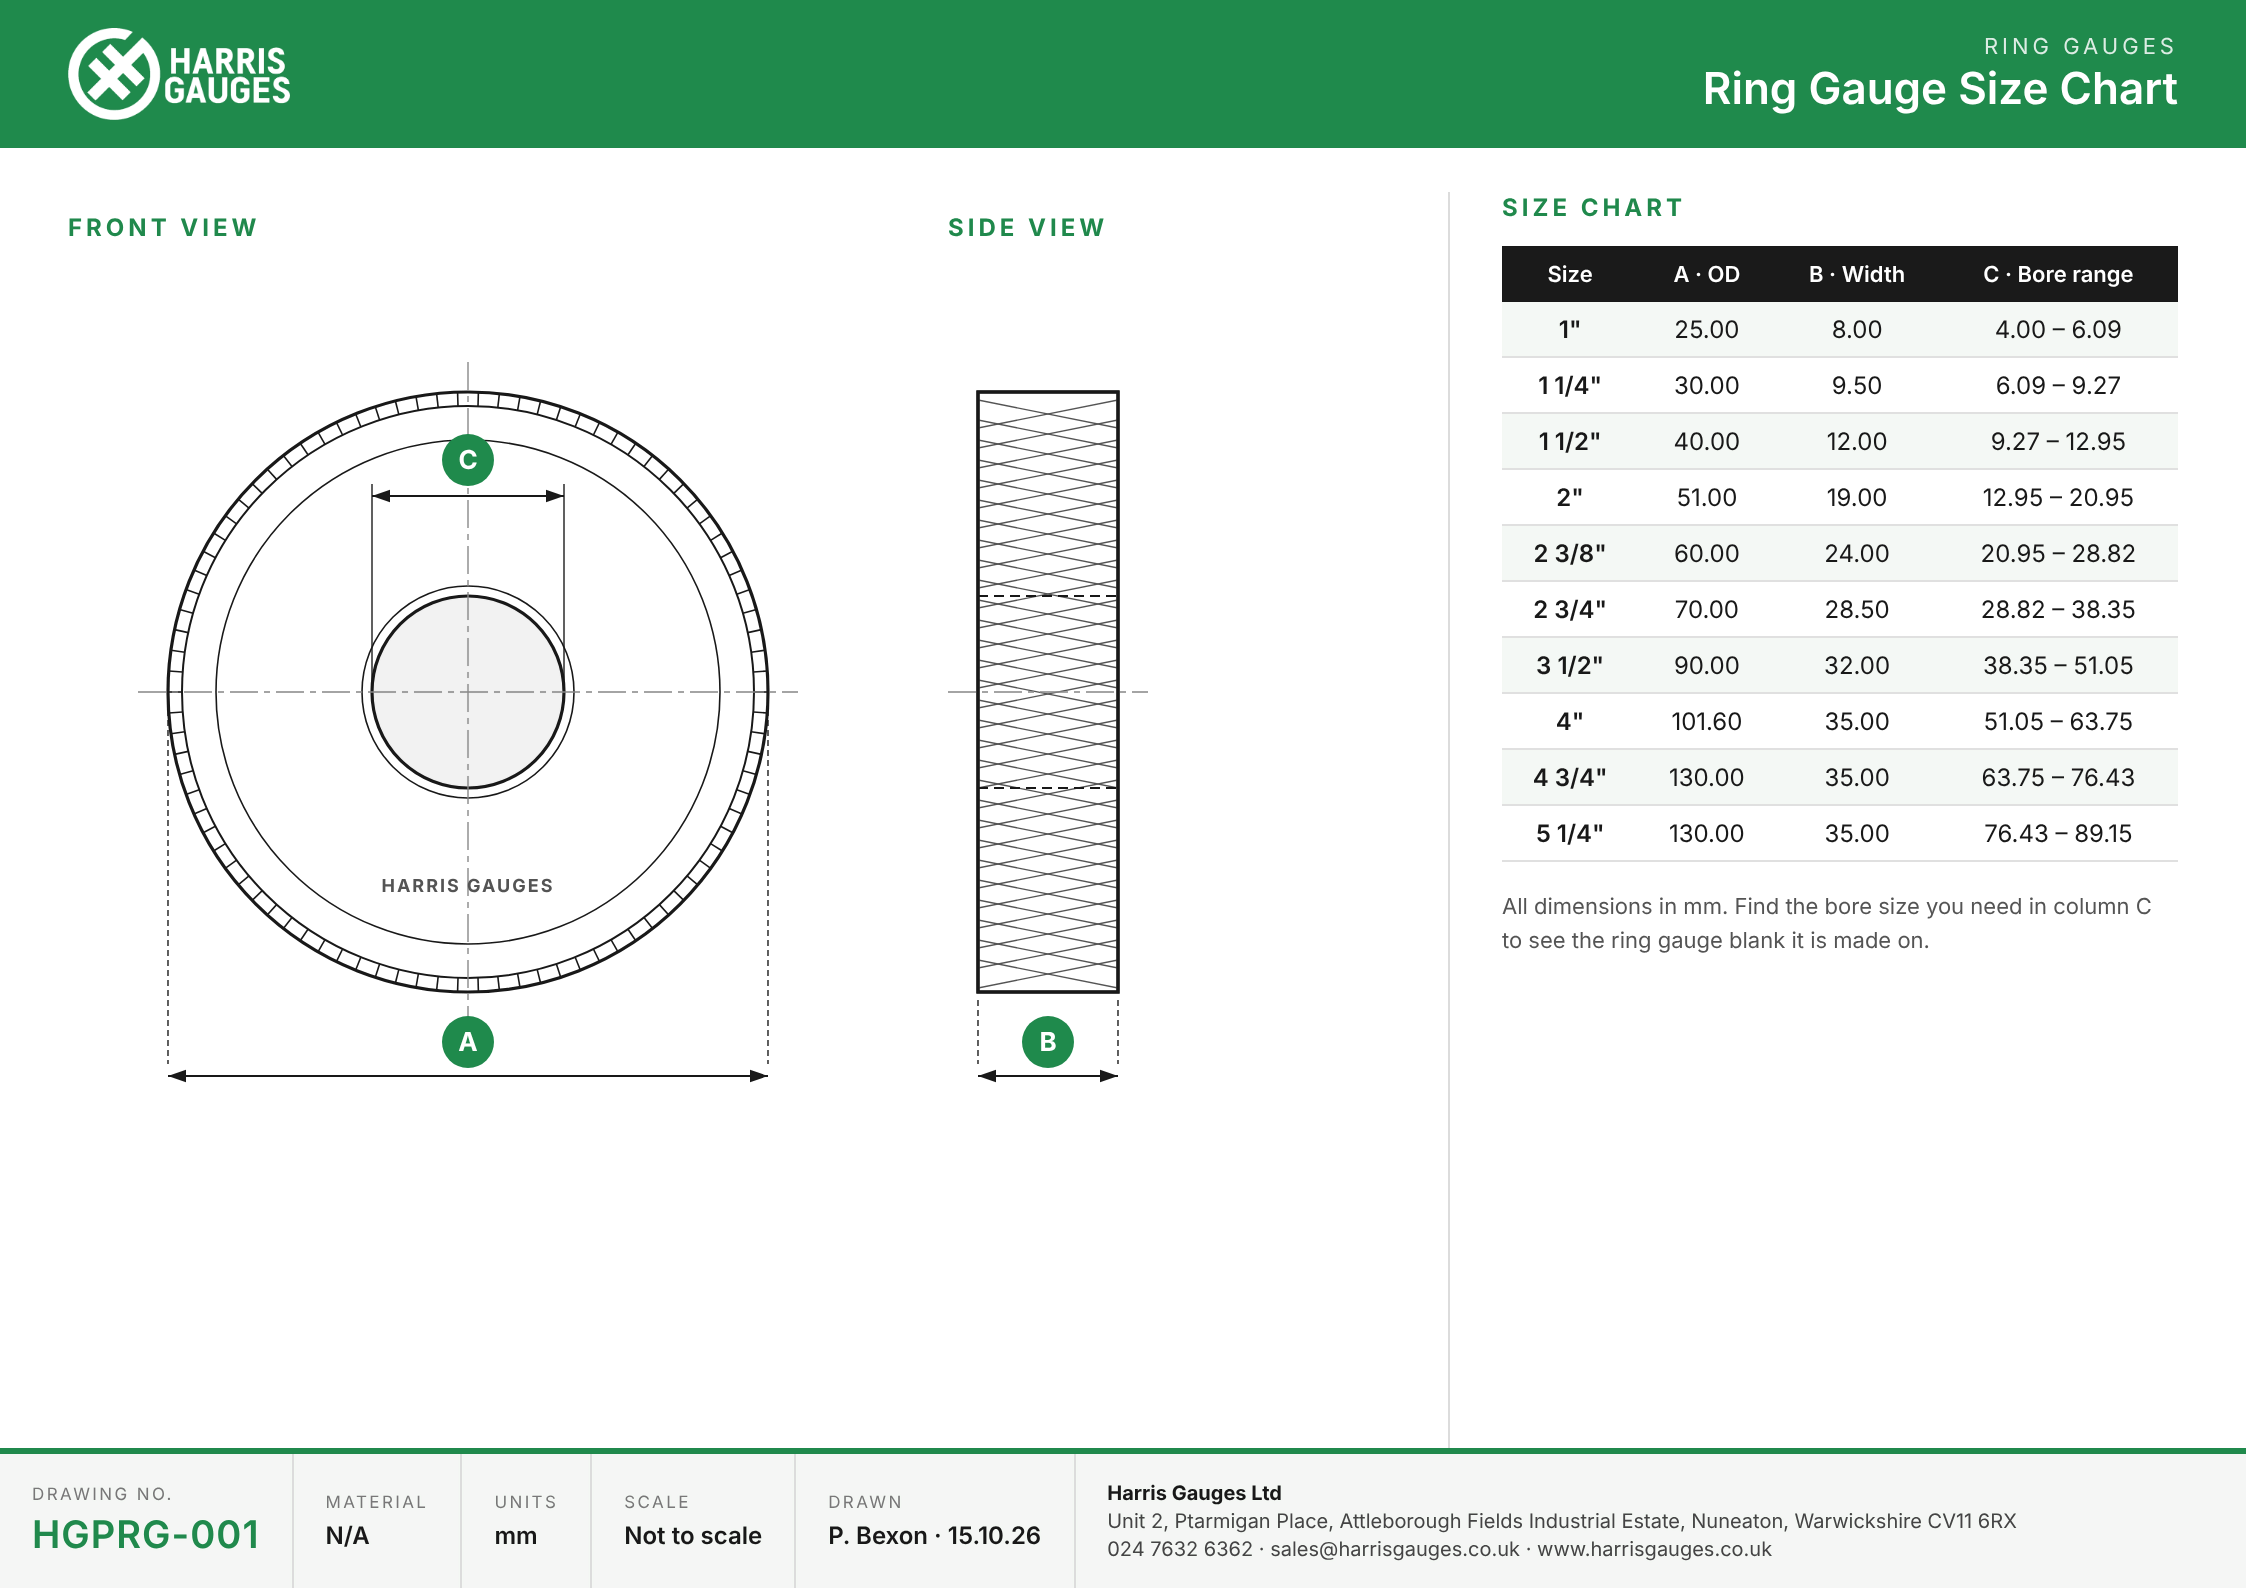Click the 3 1/2" size cell

(x=1570, y=666)
